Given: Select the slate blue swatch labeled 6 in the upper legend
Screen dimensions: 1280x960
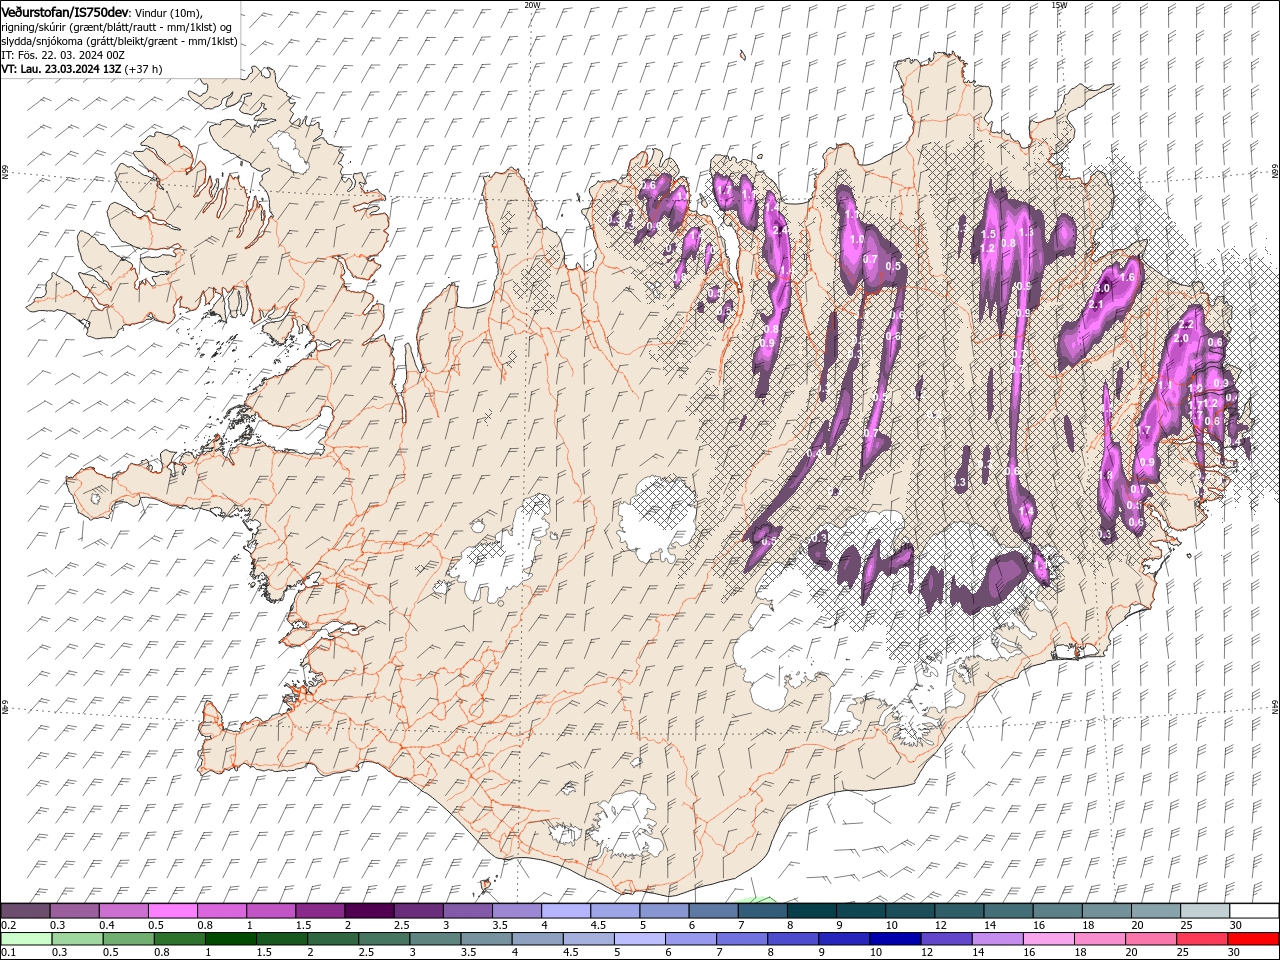Looking at the screenshot, I should [x=712, y=911].
